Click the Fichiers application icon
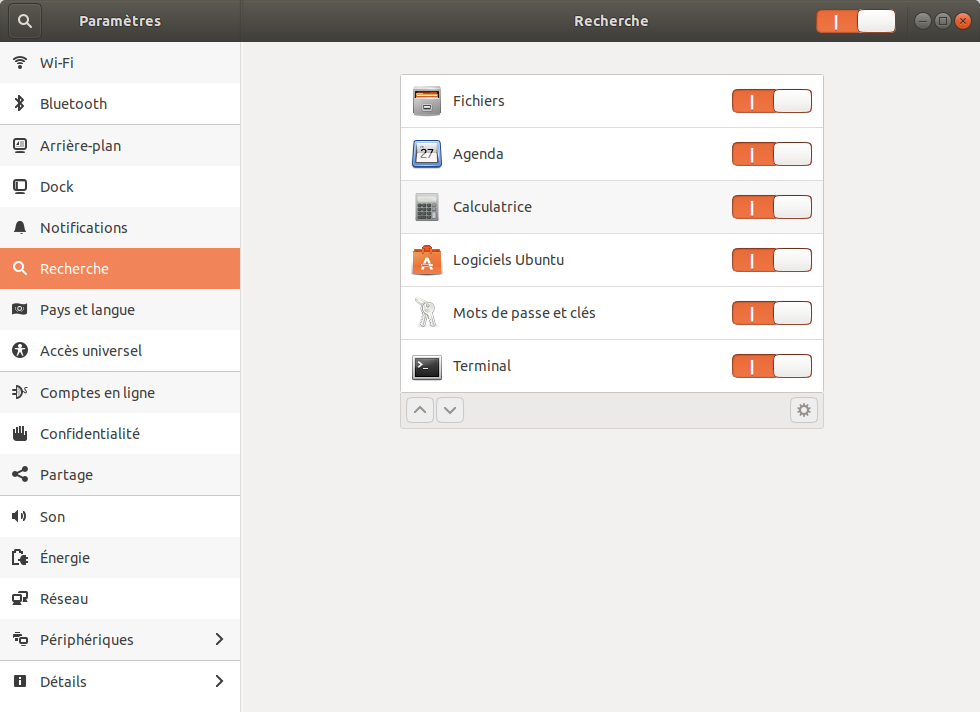The image size is (980, 712). pyautogui.click(x=426, y=101)
